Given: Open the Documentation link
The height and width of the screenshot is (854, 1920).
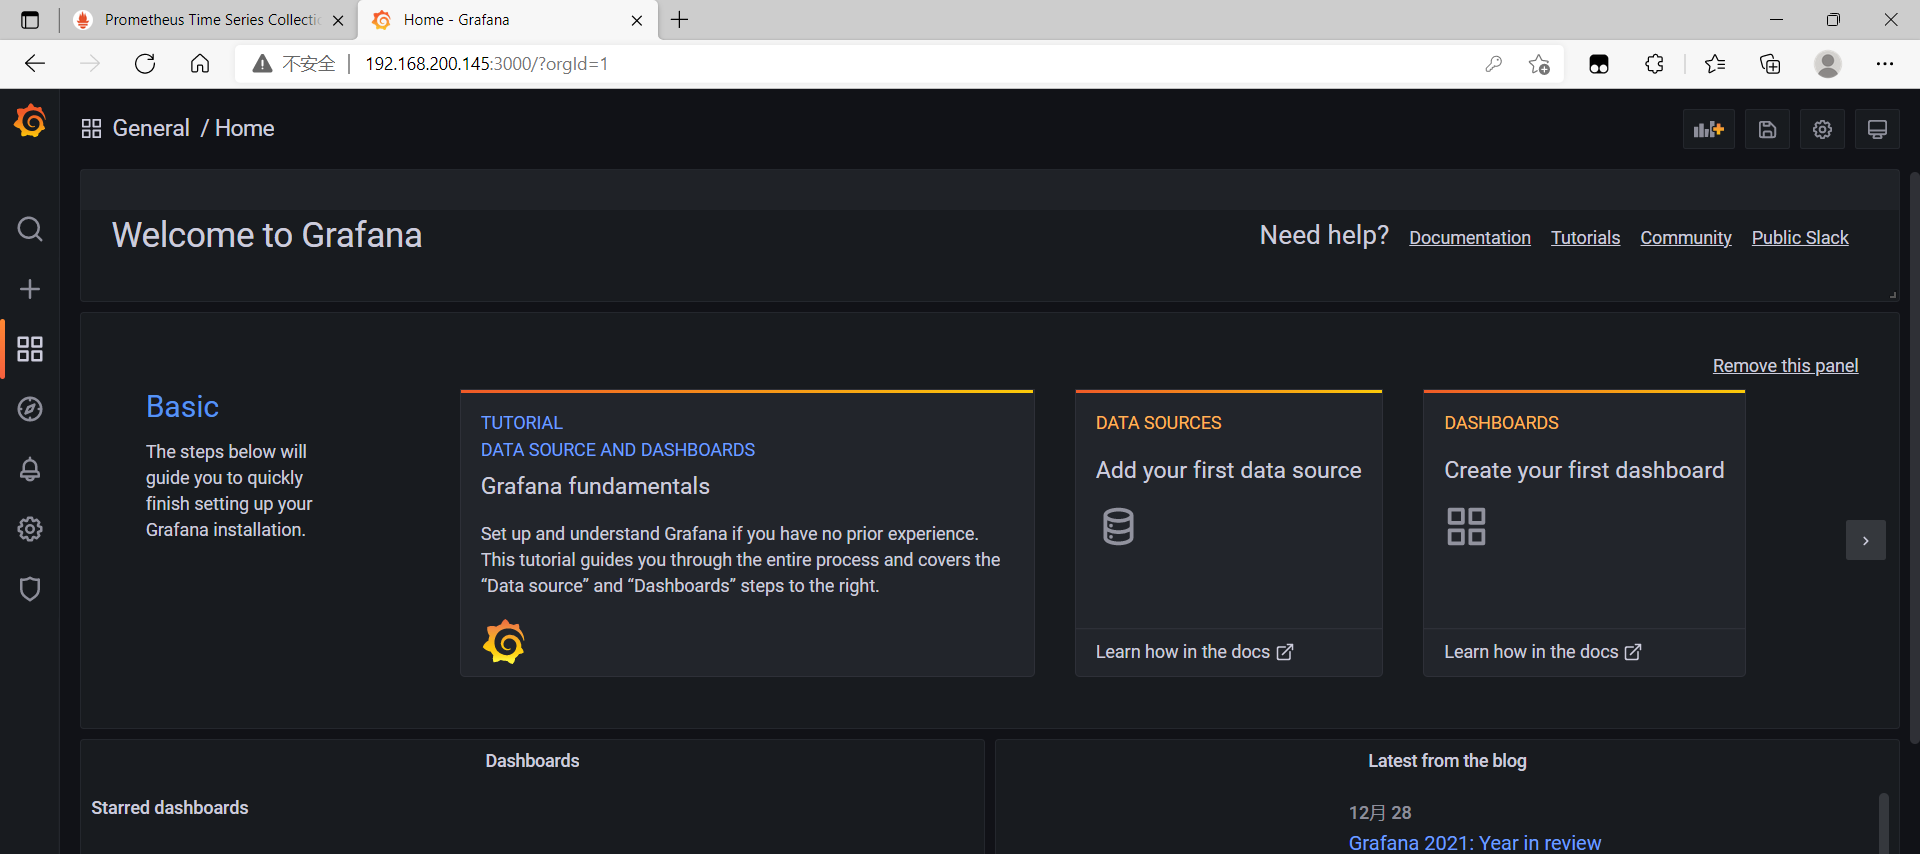Looking at the screenshot, I should [x=1470, y=238].
